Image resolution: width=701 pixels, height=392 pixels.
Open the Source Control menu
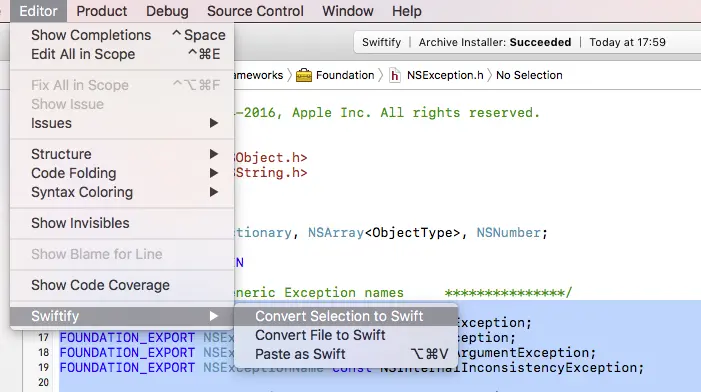255,11
